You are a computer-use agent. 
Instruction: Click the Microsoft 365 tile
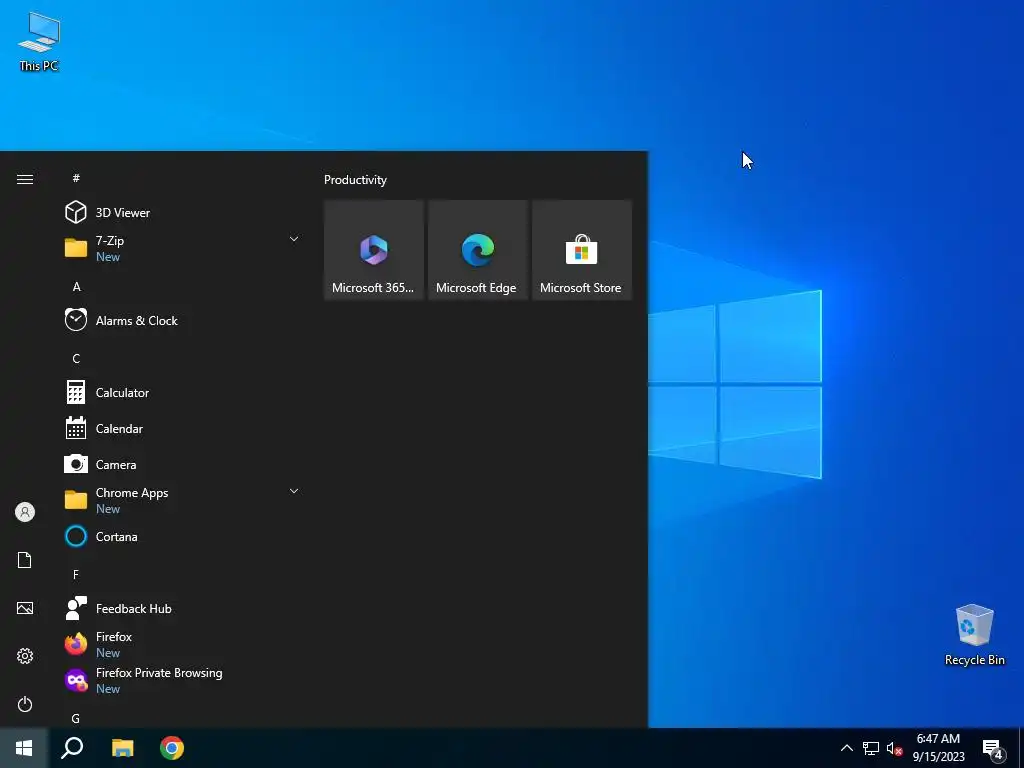[374, 250]
